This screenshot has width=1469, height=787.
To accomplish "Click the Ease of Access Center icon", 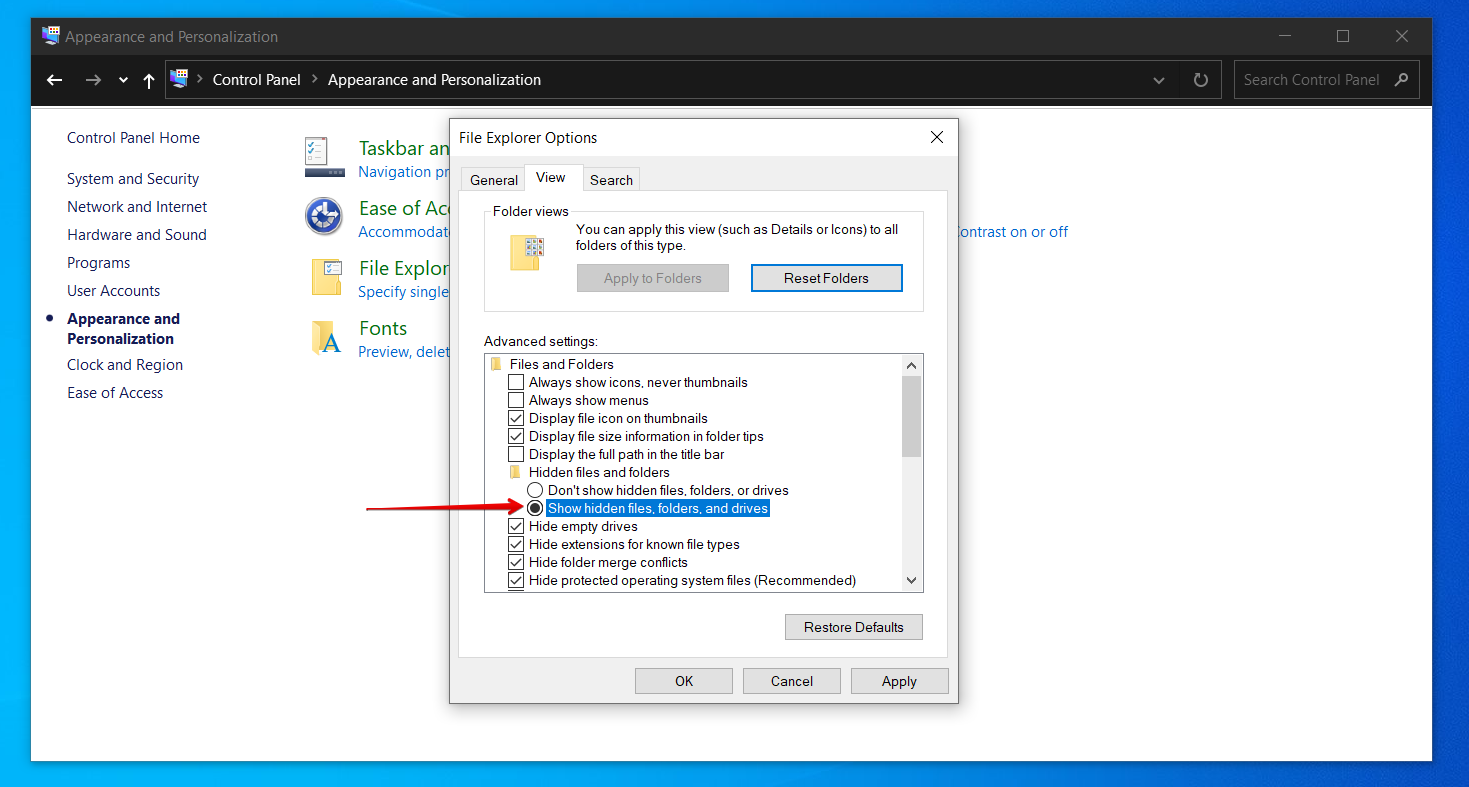I will coord(324,217).
